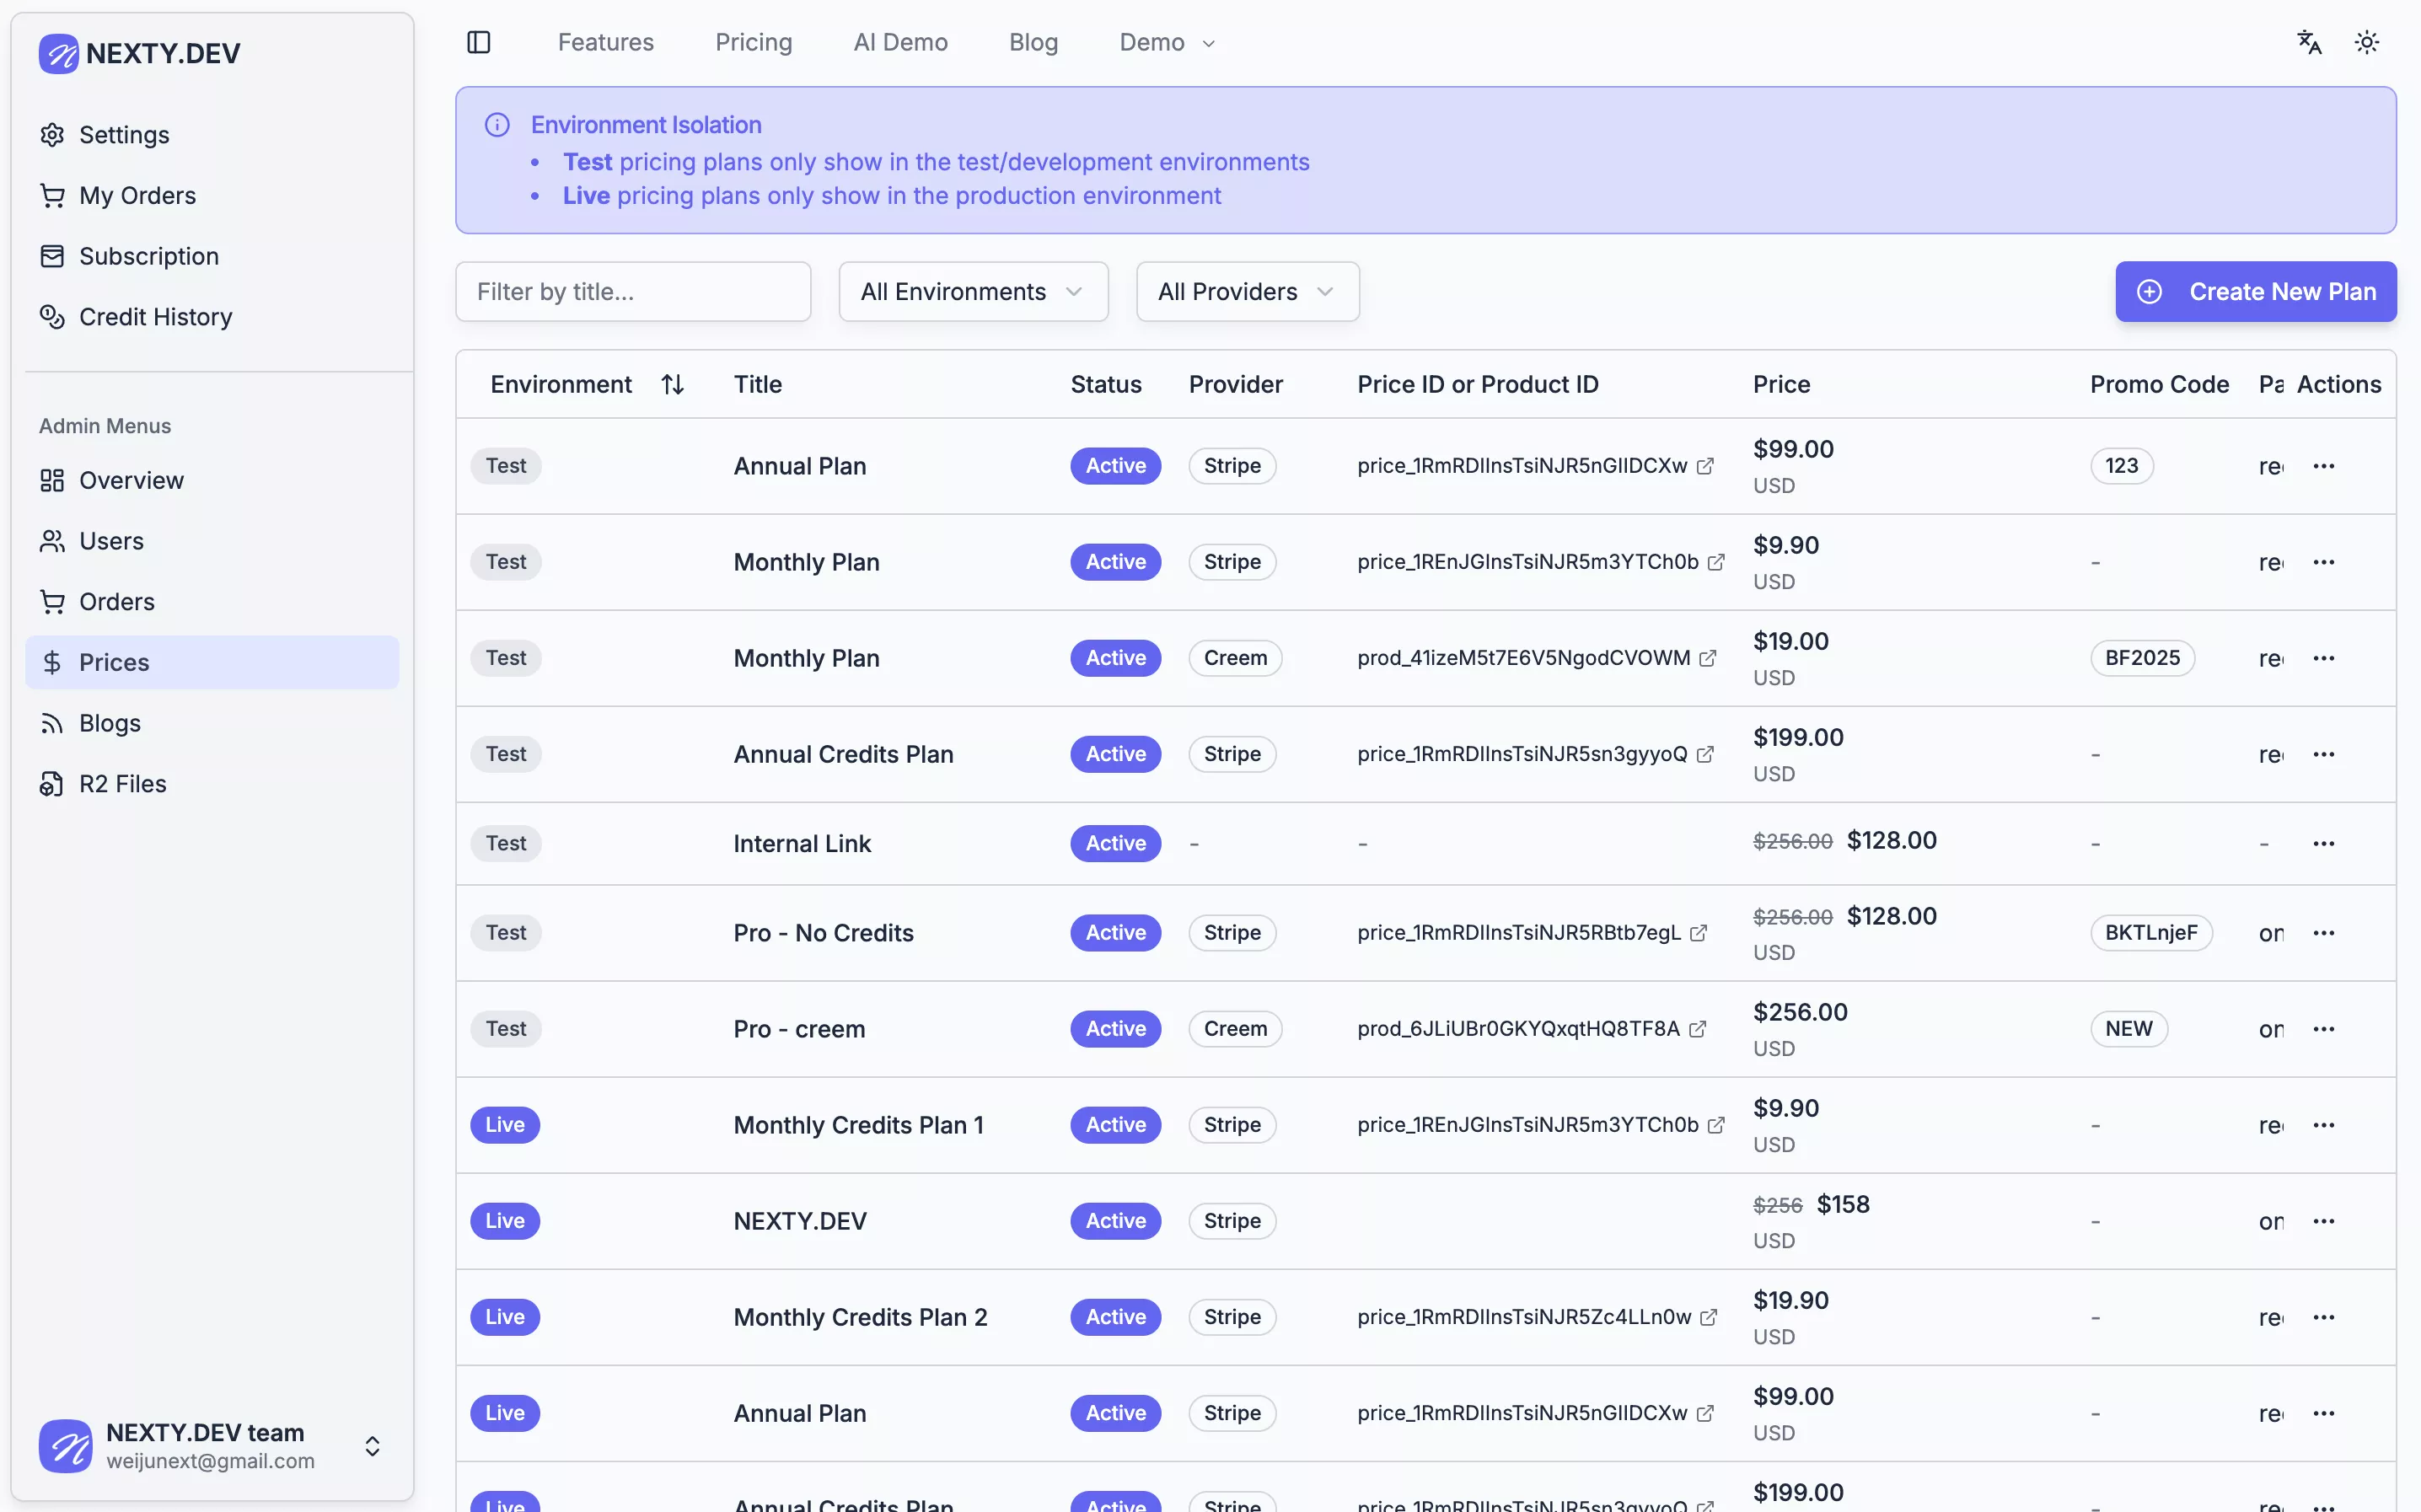Select the My Orders cart icon
Image resolution: width=2421 pixels, height=1512 pixels.
52,195
